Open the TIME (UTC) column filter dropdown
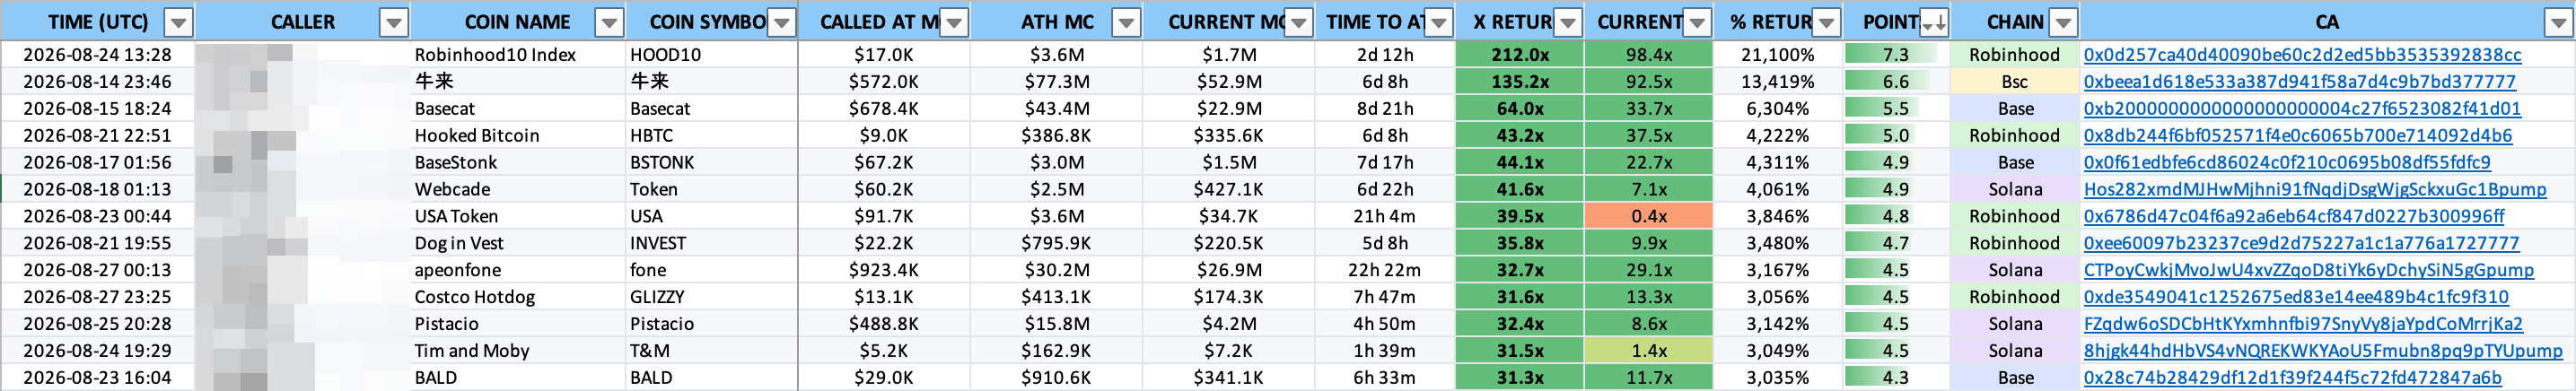This screenshot has height=391, width=2576. pyautogui.click(x=179, y=22)
